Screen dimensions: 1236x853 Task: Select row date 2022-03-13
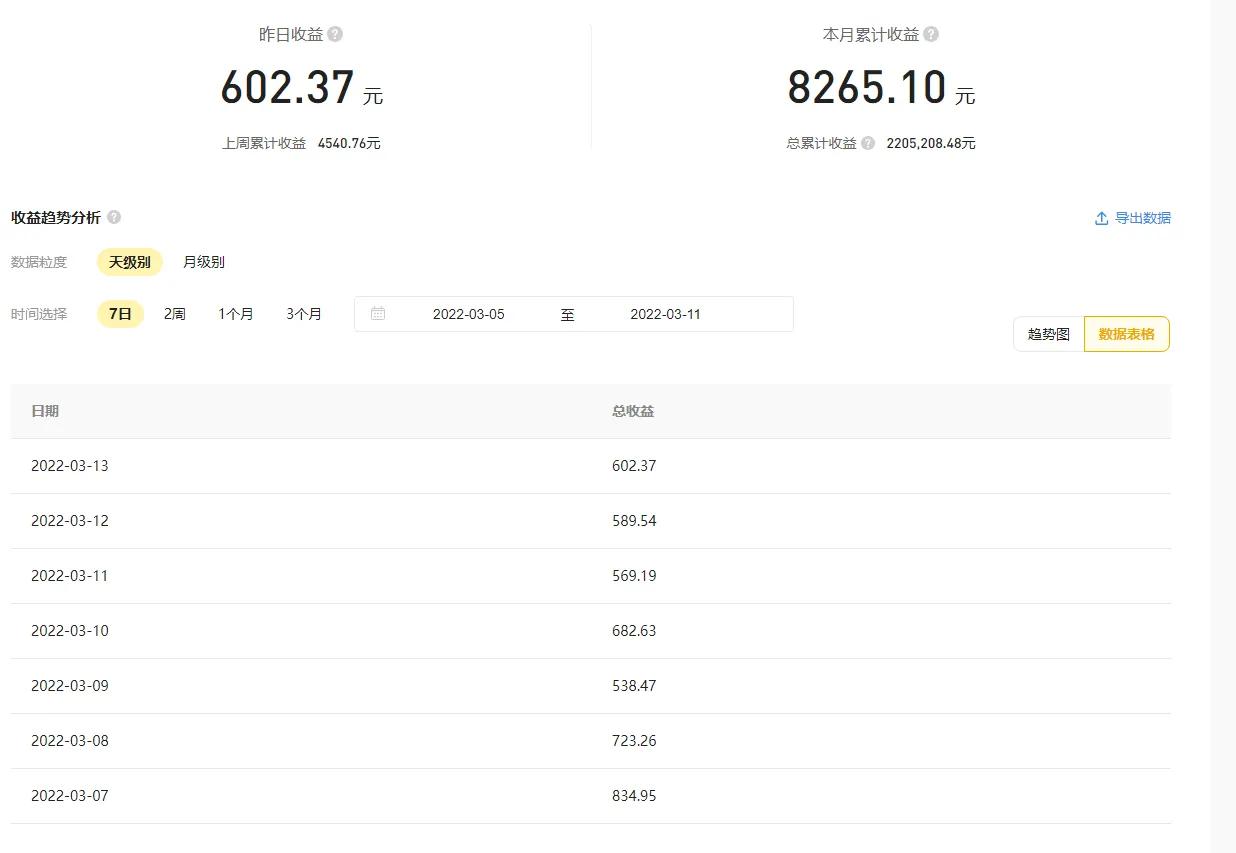70,466
